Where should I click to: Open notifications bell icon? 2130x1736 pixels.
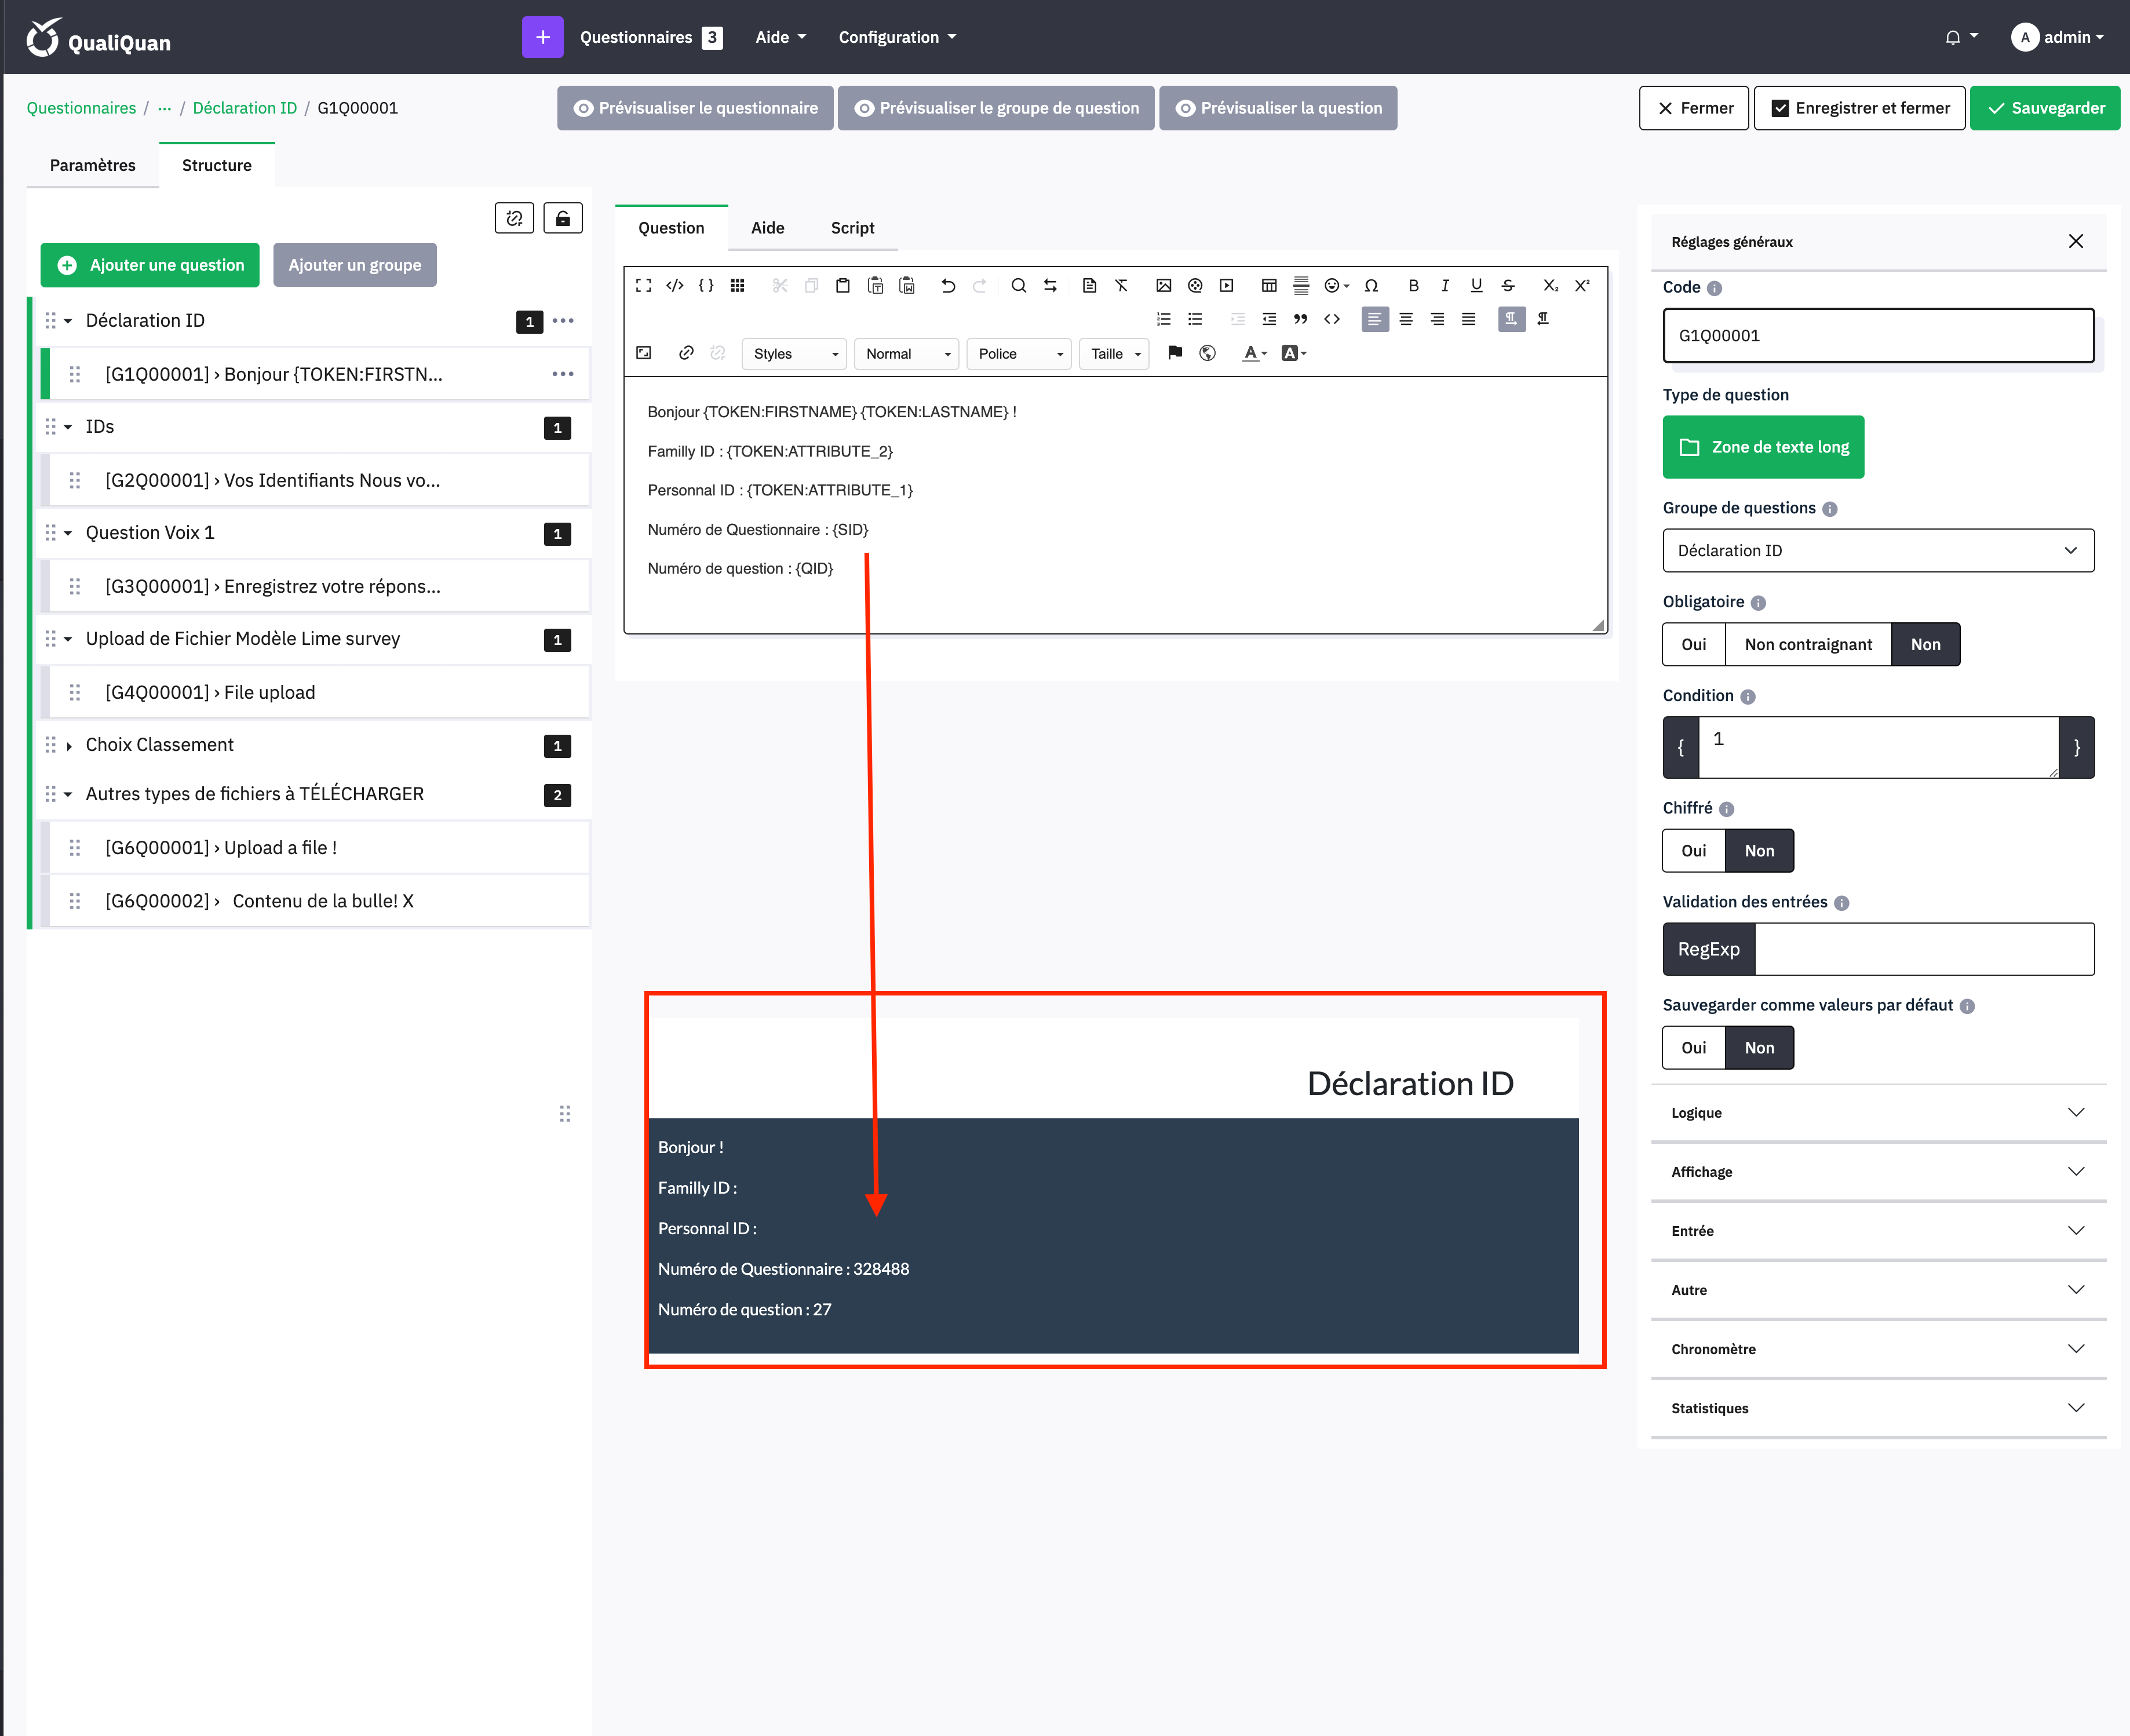click(1952, 37)
